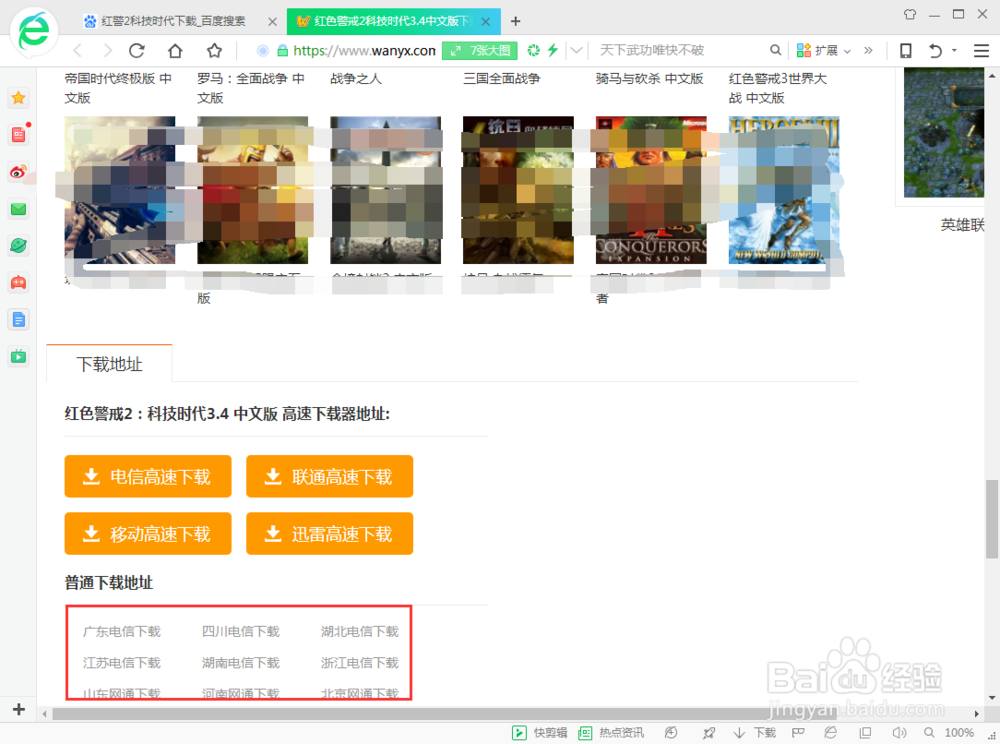
Task: Click the 迅雷高速下载 button
Action: (330, 534)
